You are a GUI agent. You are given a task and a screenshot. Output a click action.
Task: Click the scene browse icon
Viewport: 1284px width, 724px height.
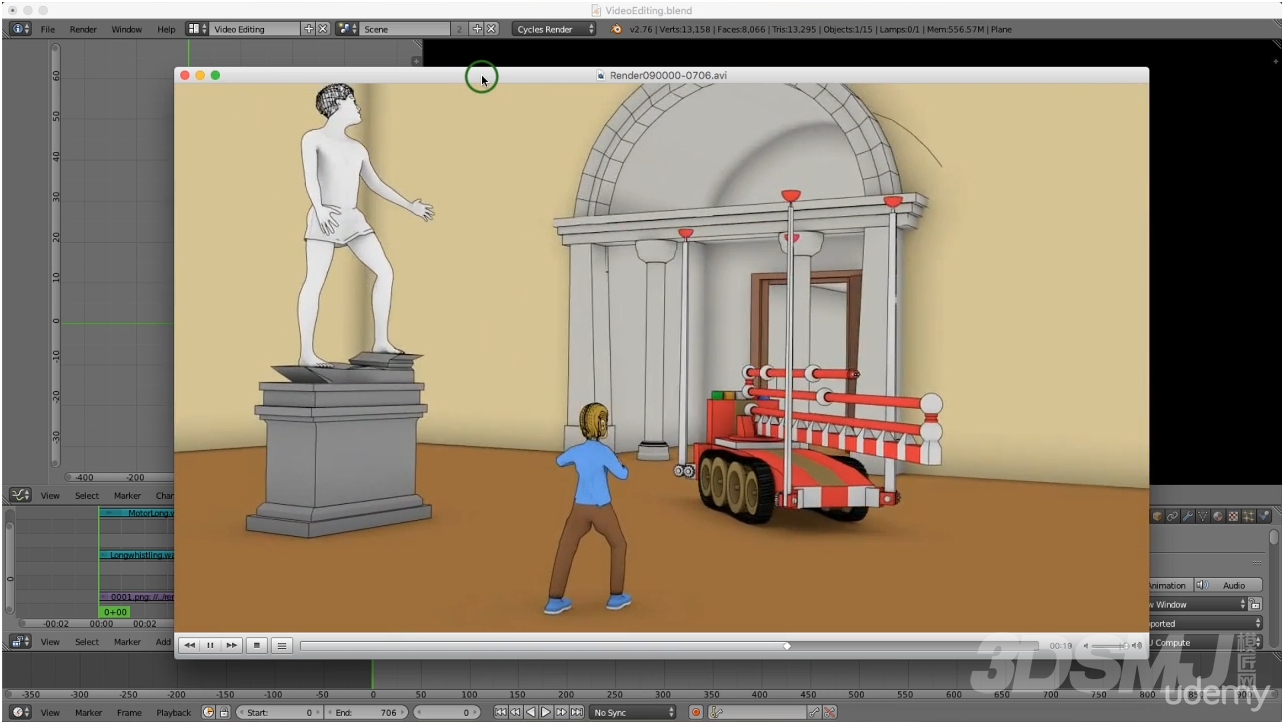click(347, 29)
